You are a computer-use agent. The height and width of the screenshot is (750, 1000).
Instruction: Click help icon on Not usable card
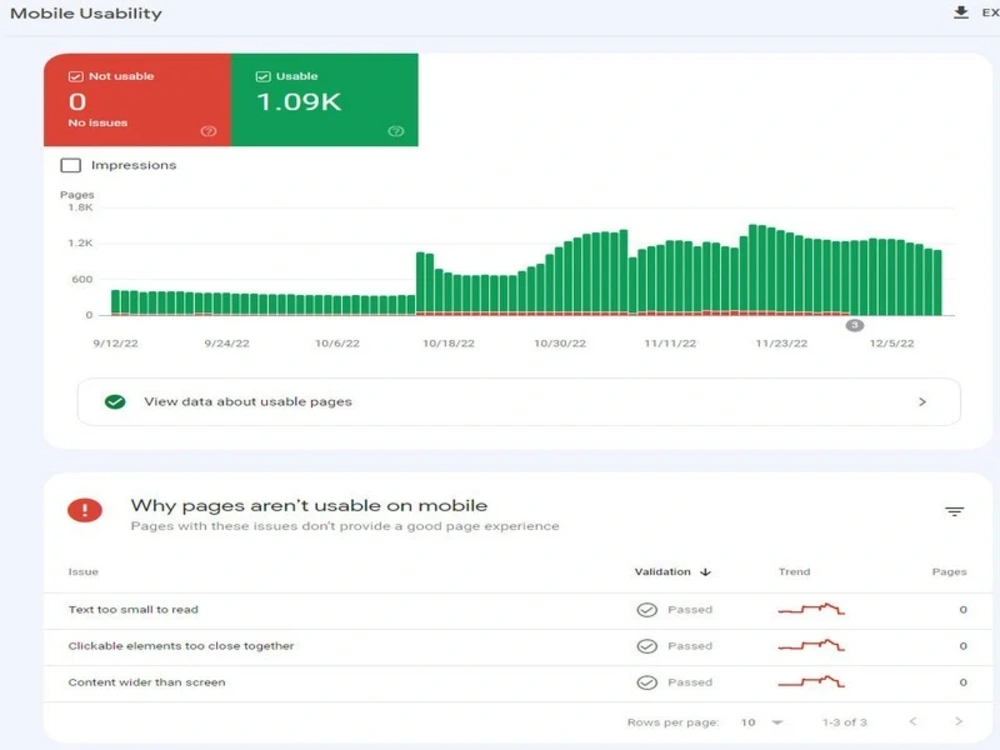[209, 131]
